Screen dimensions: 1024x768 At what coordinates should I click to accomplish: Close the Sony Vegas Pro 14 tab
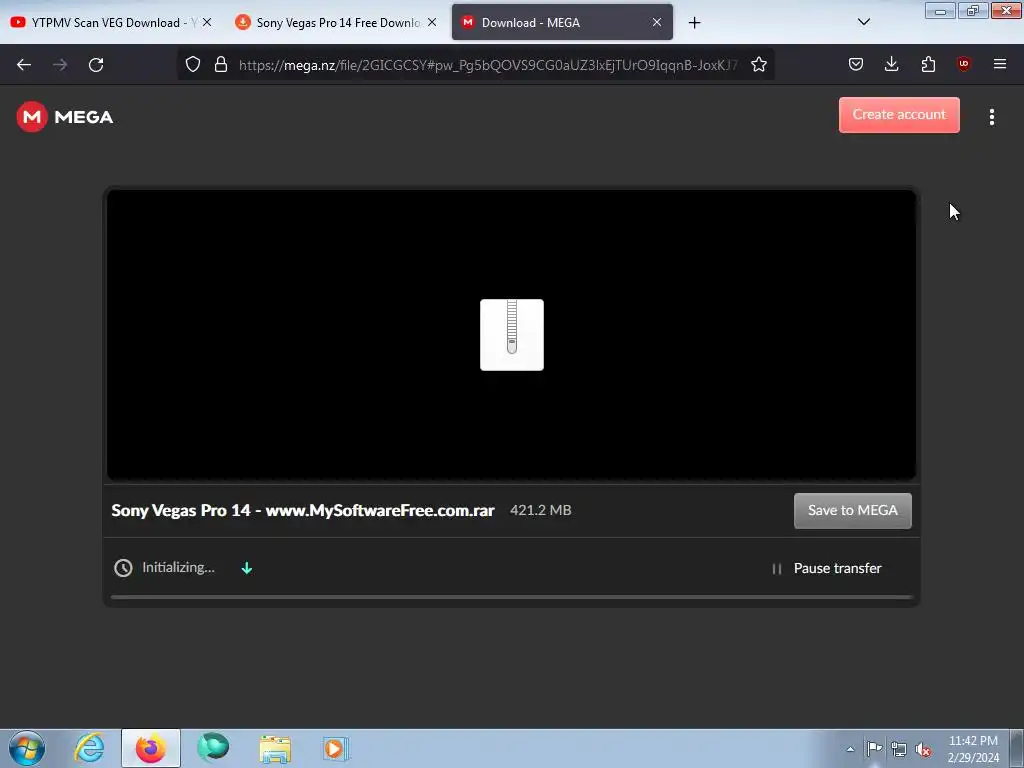pyautogui.click(x=432, y=22)
